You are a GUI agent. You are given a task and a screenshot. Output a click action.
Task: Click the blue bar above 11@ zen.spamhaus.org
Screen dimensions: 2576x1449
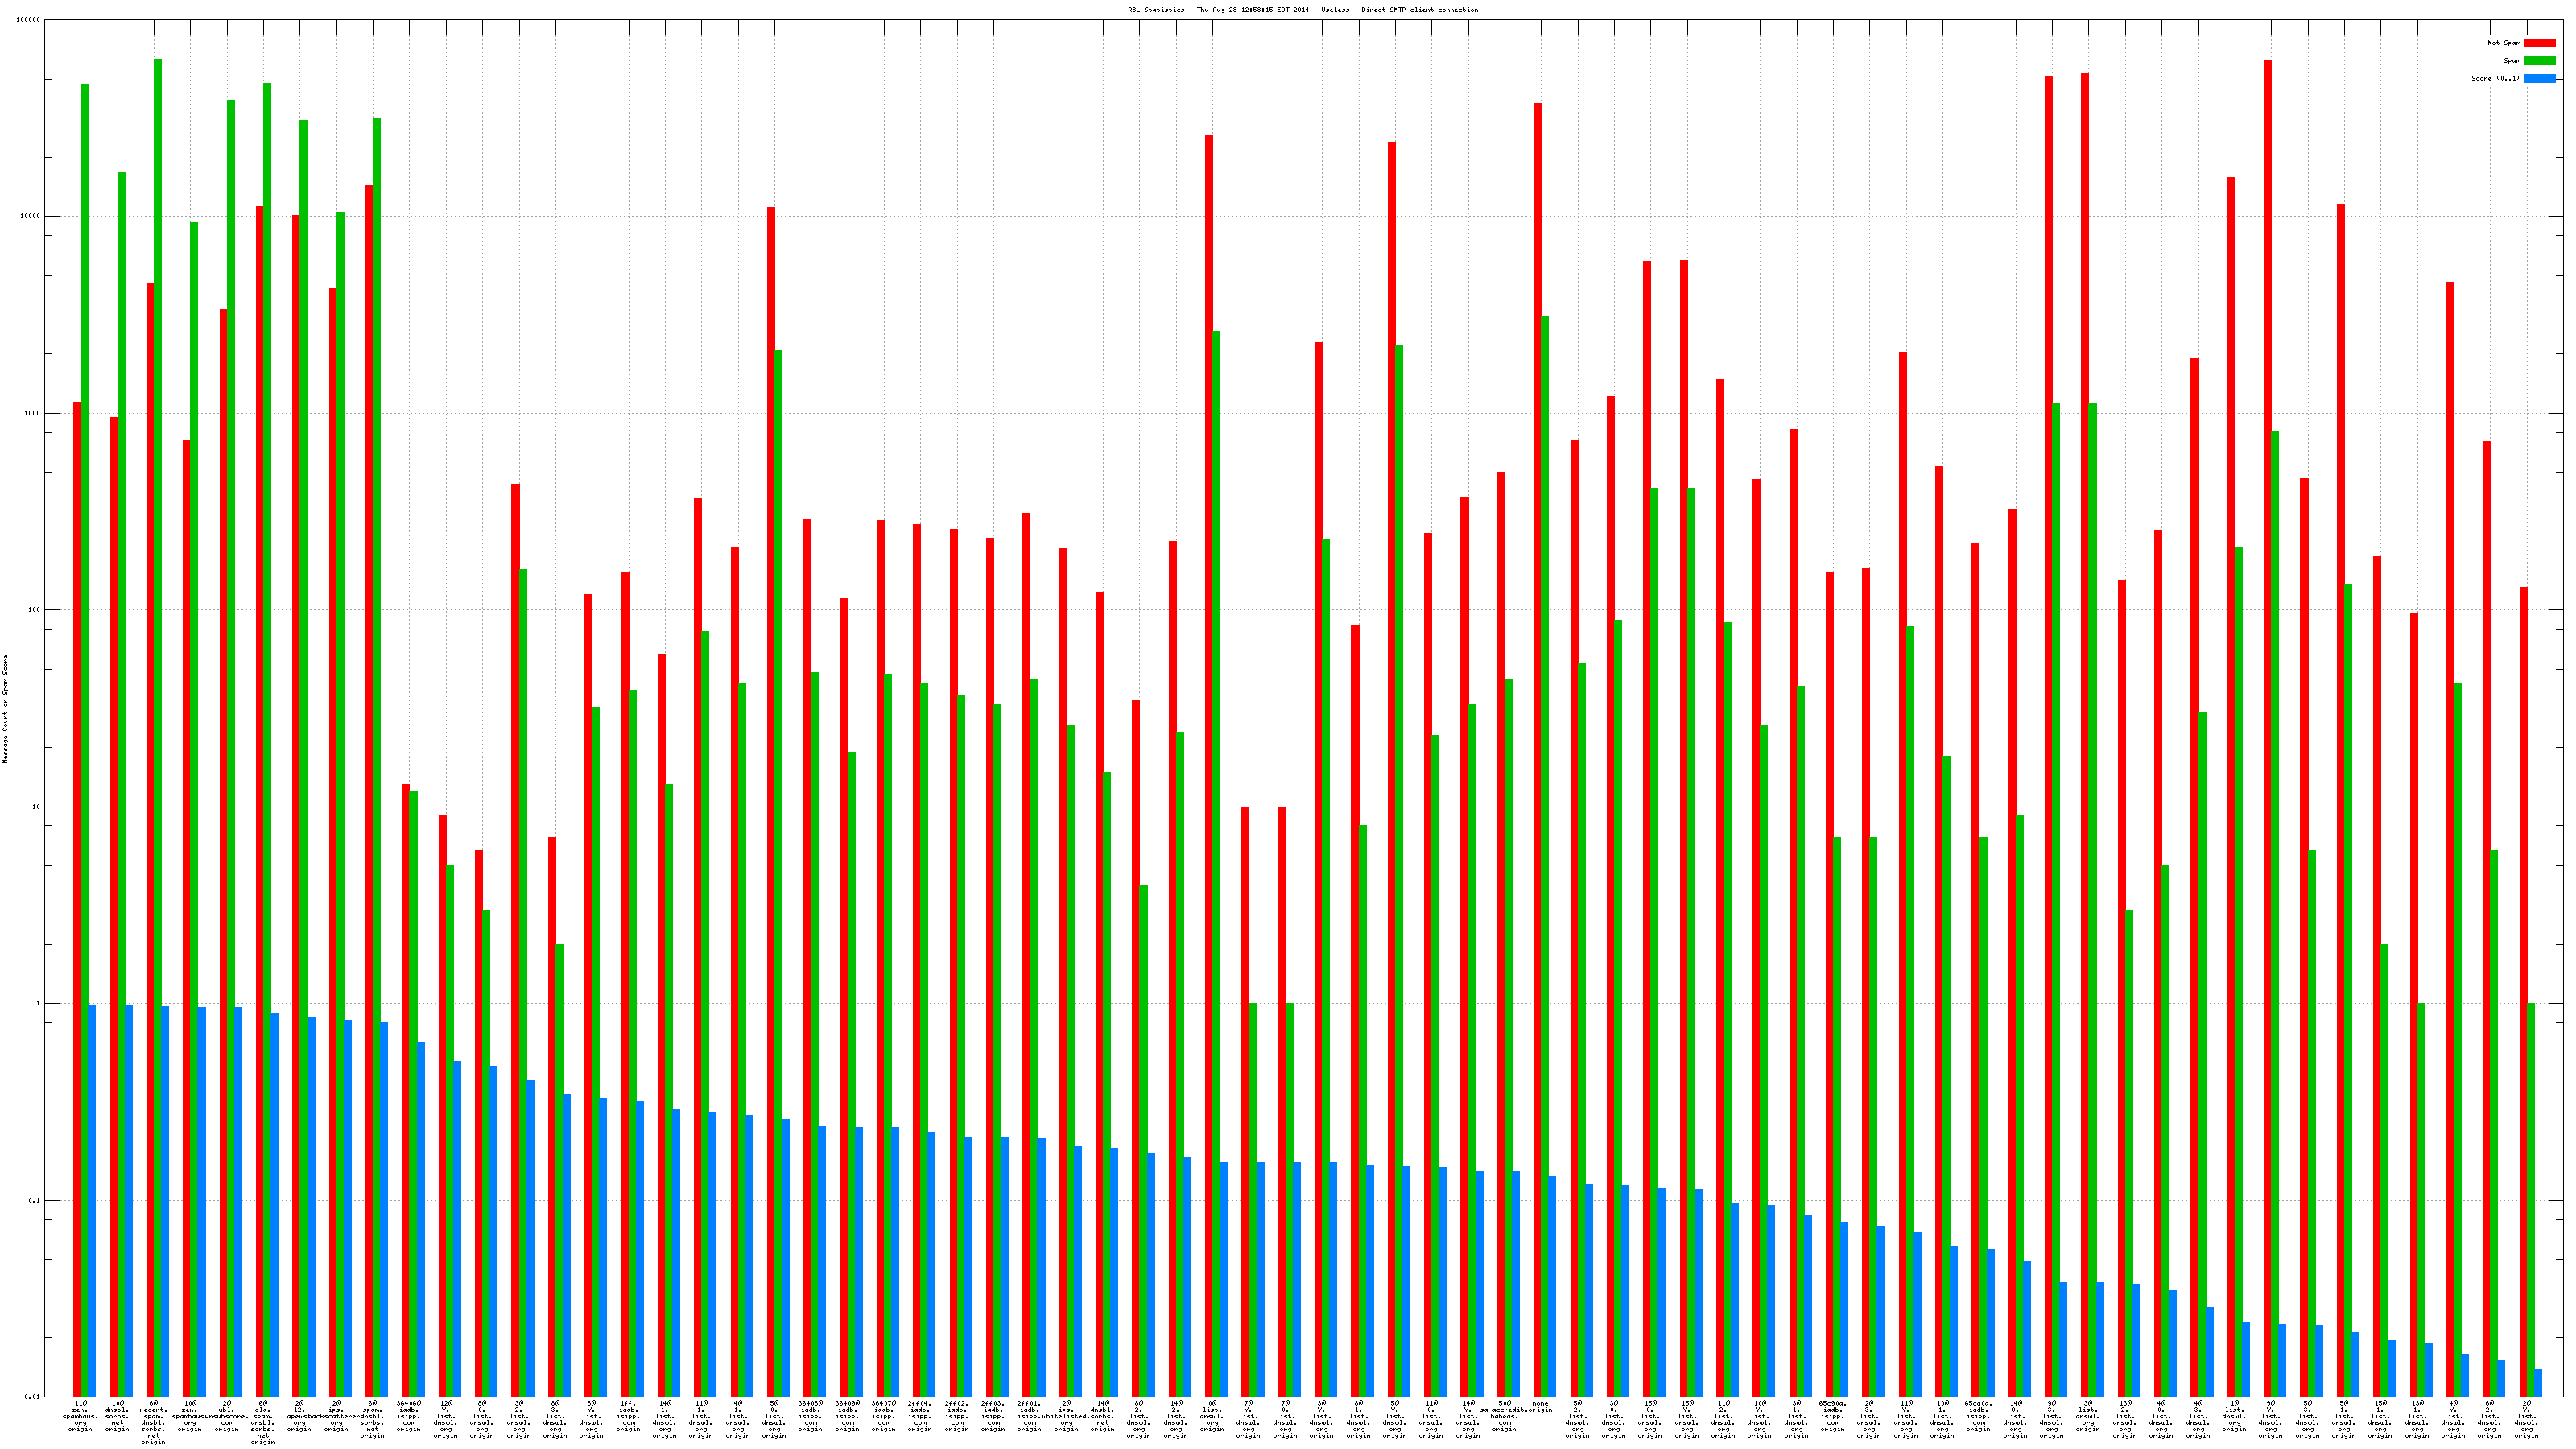[92, 1200]
